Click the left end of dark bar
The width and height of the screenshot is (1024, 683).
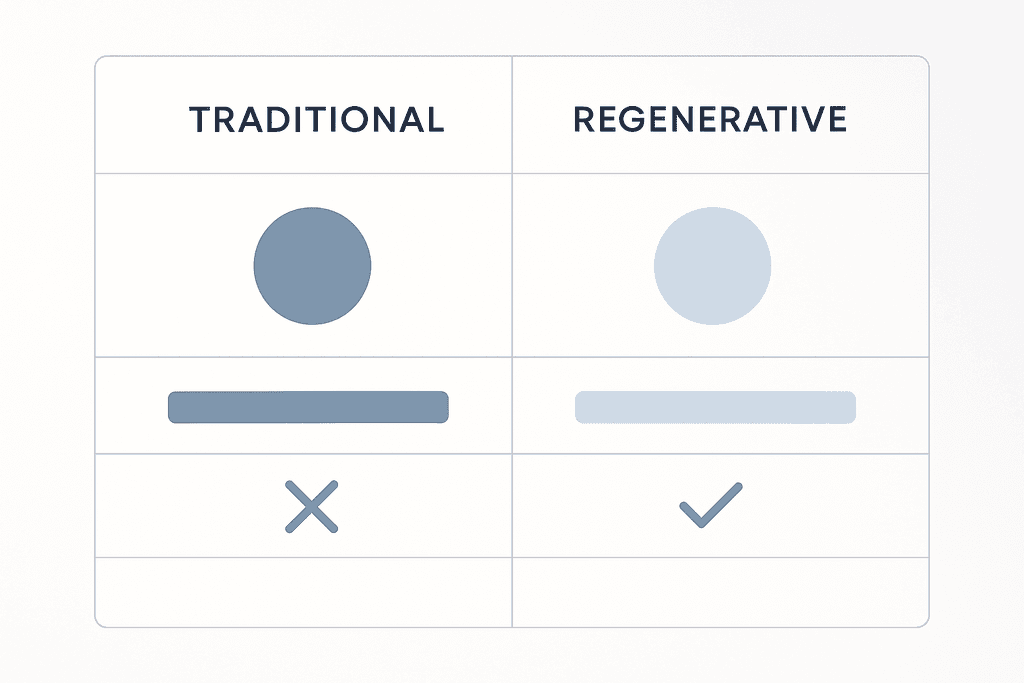pyautogui.click(x=173, y=407)
